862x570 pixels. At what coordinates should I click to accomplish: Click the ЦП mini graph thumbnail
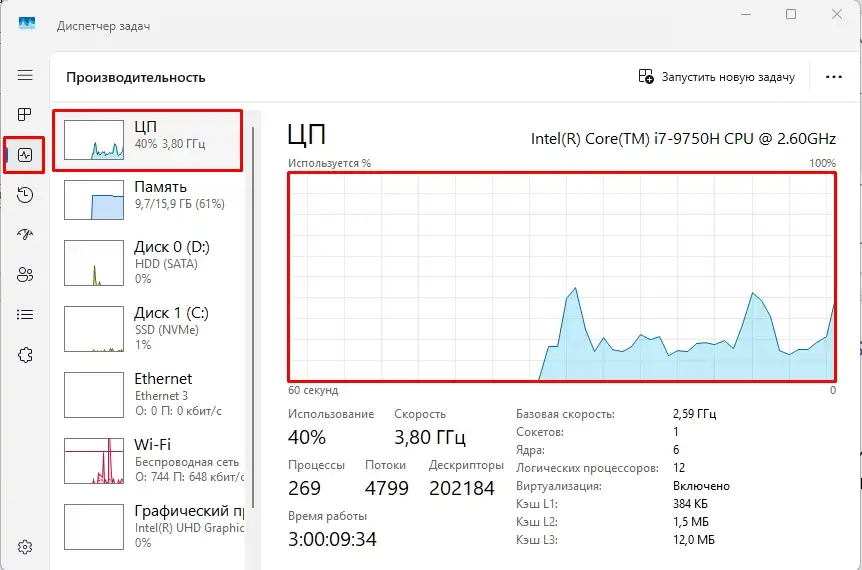[x=94, y=140]
